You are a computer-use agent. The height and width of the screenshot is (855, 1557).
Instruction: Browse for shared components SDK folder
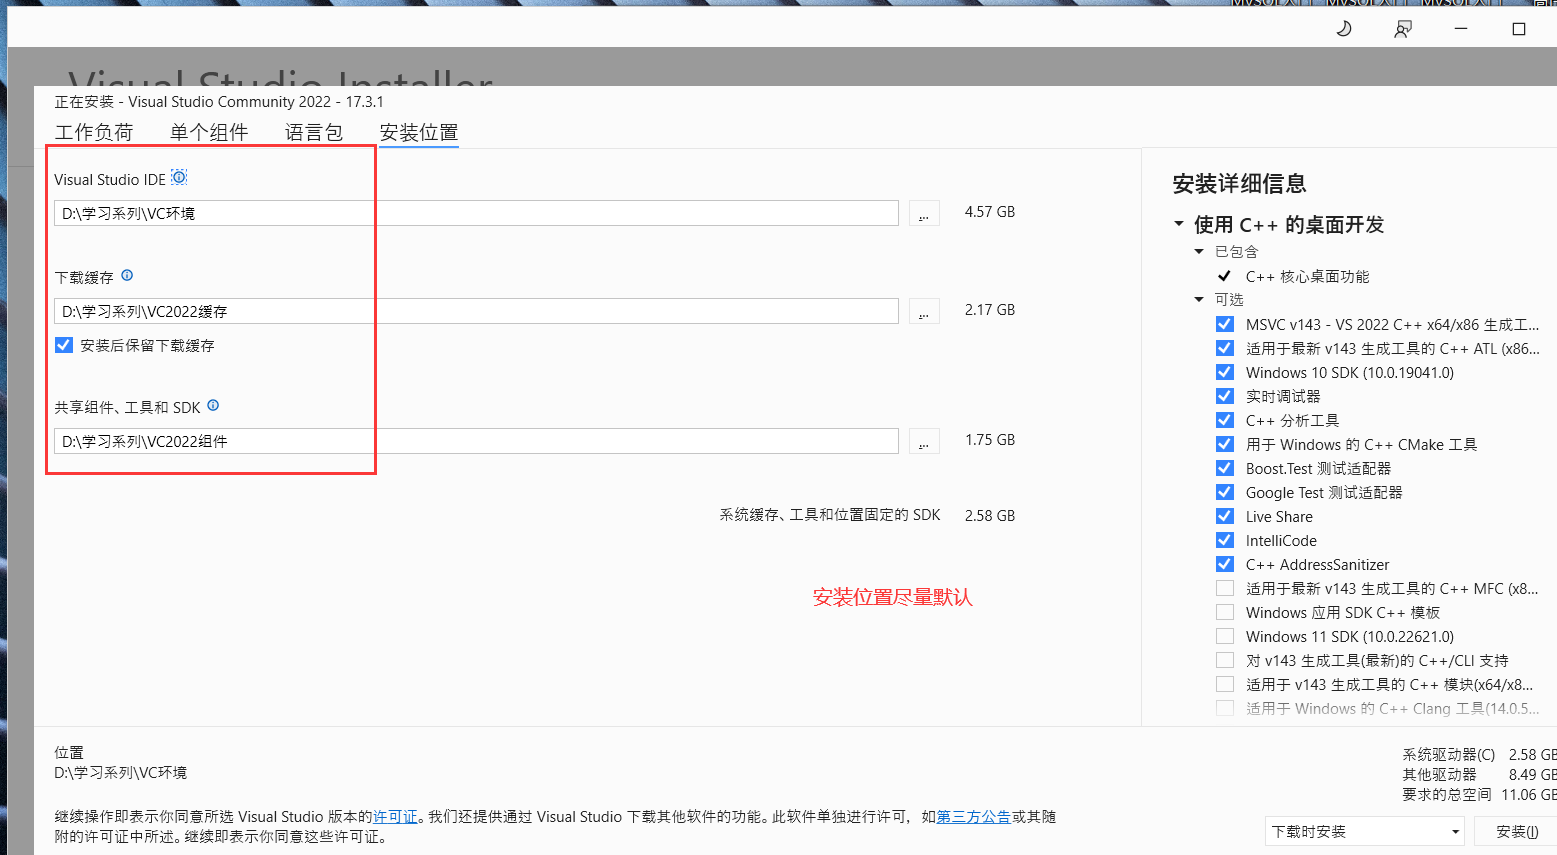click(x=924, y=441)
